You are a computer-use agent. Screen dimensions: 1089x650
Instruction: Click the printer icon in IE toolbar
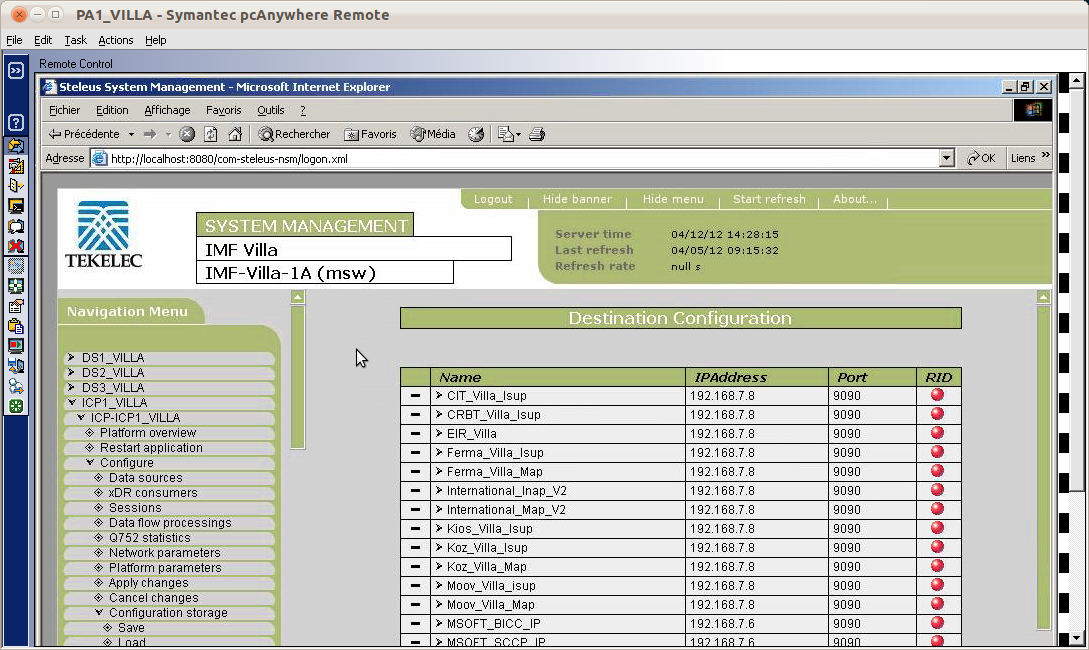point(537,133)
